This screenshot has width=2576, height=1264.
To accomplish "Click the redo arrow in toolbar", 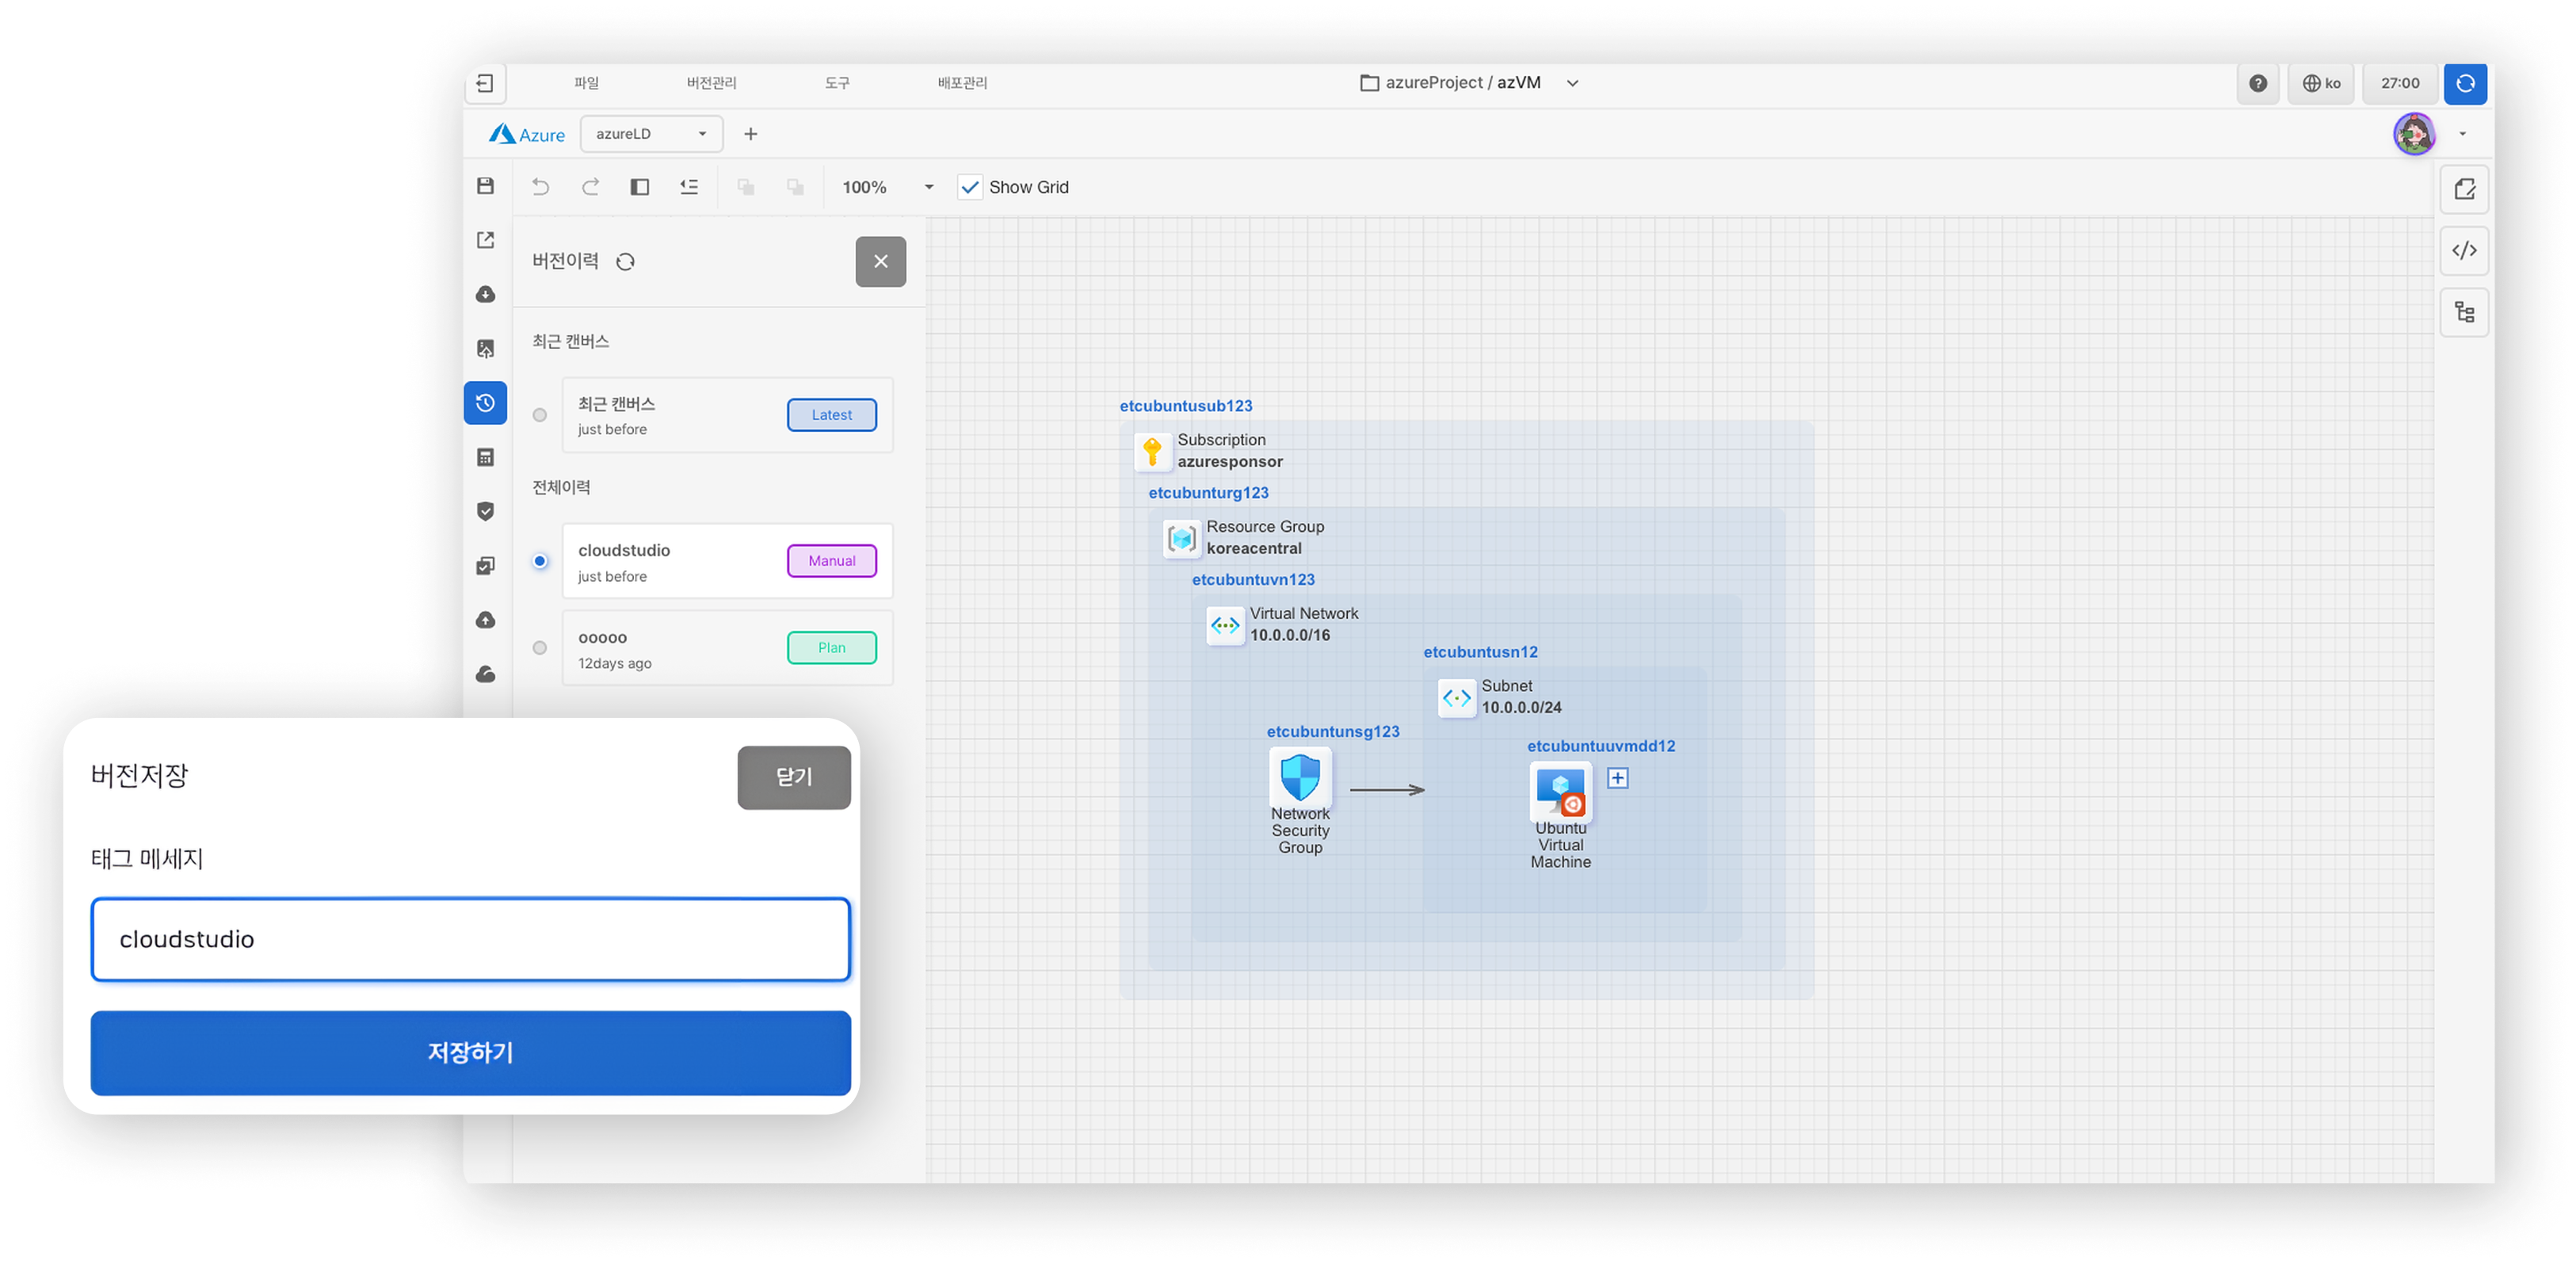I will point(590,187).
